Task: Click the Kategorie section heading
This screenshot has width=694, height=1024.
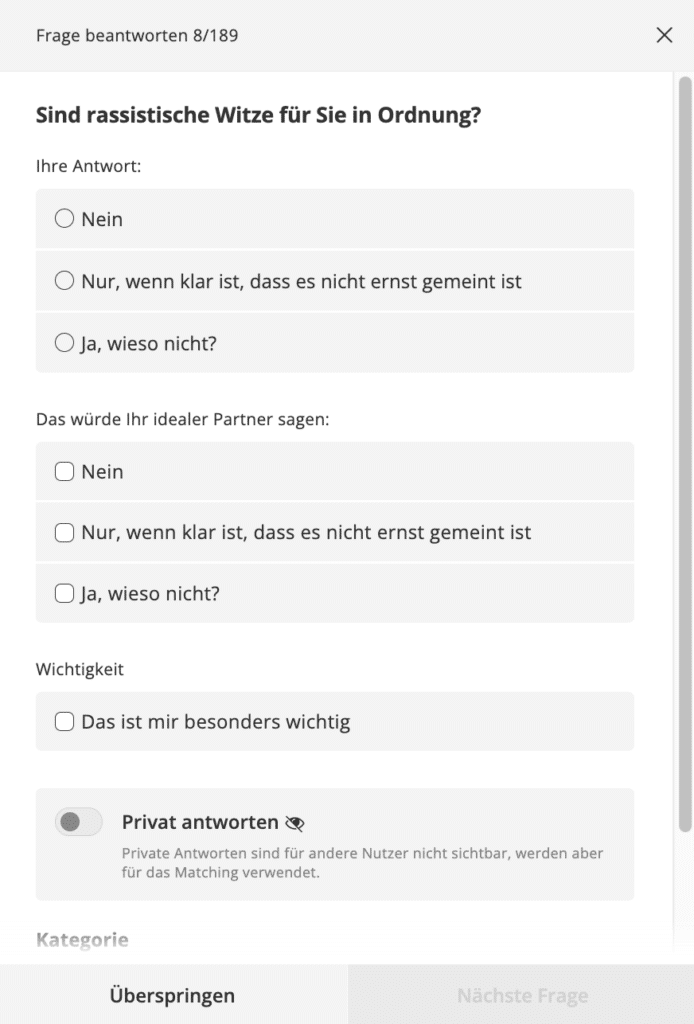Action: tap(82, 940)
